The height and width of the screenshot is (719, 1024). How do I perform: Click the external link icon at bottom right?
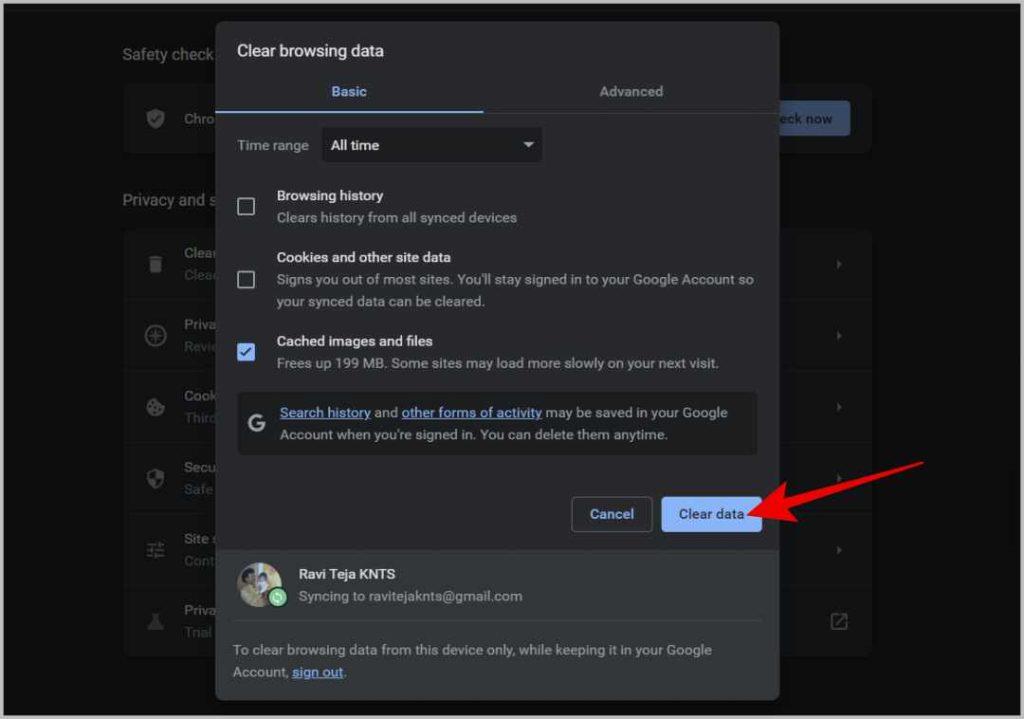(839, 621)
